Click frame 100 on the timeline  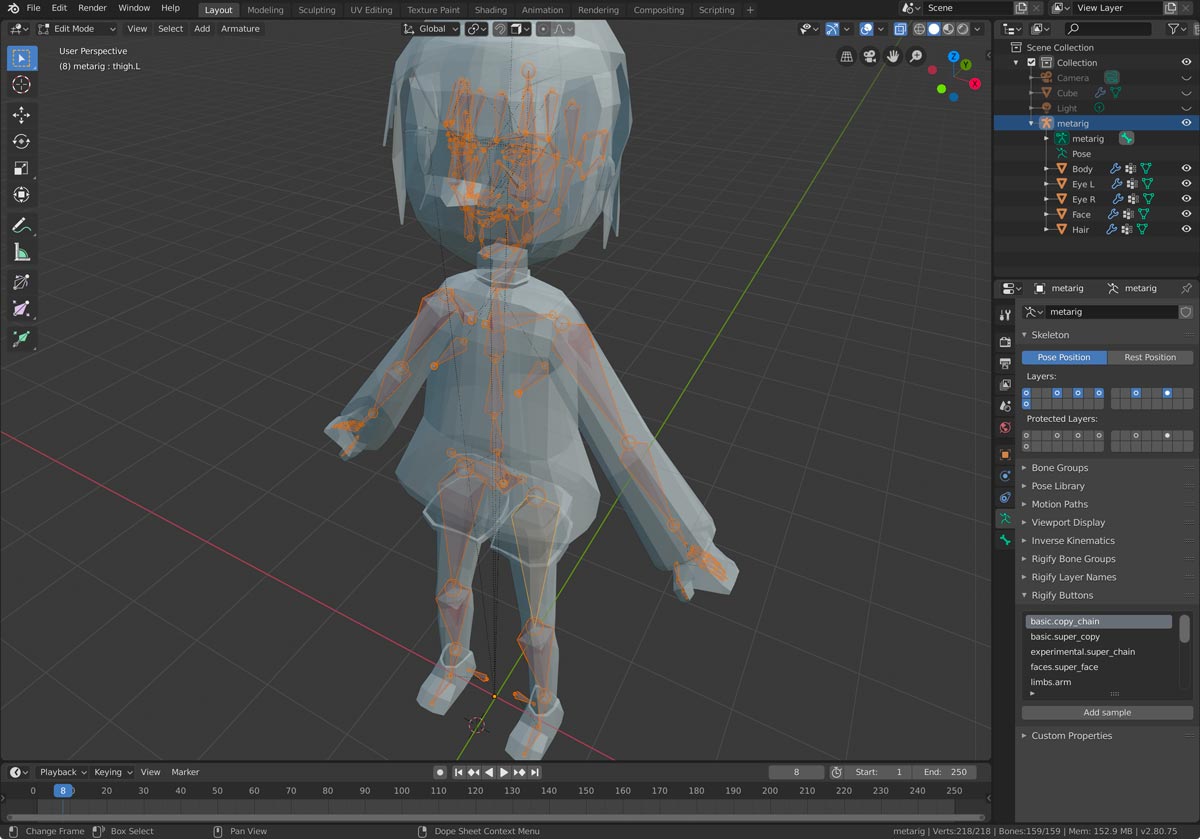401,791
